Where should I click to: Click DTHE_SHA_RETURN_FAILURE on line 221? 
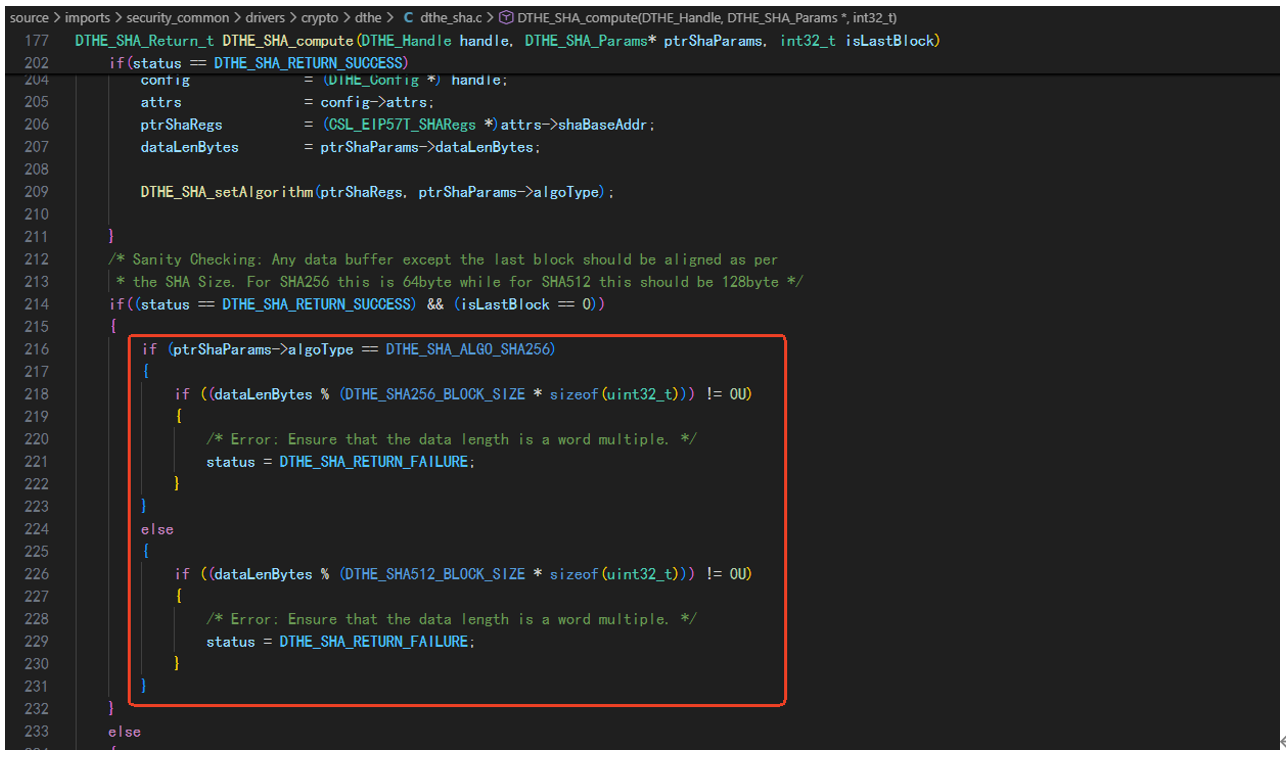pos(373,462)
